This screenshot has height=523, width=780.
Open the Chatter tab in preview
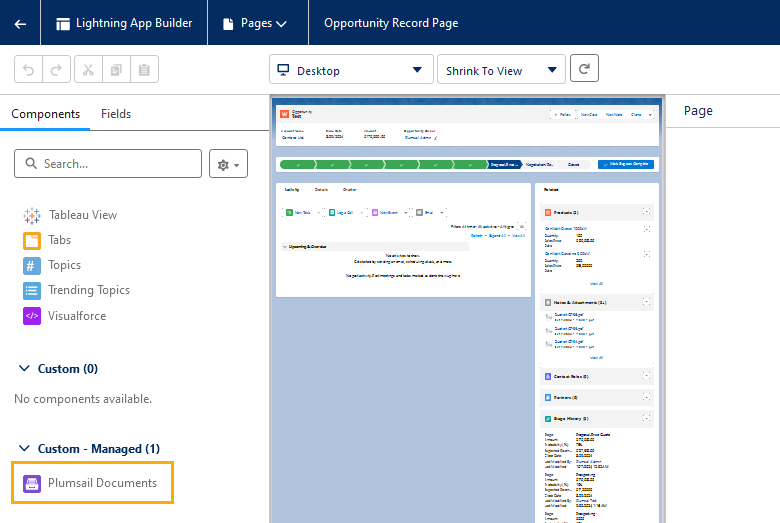(x=350, y=190)
